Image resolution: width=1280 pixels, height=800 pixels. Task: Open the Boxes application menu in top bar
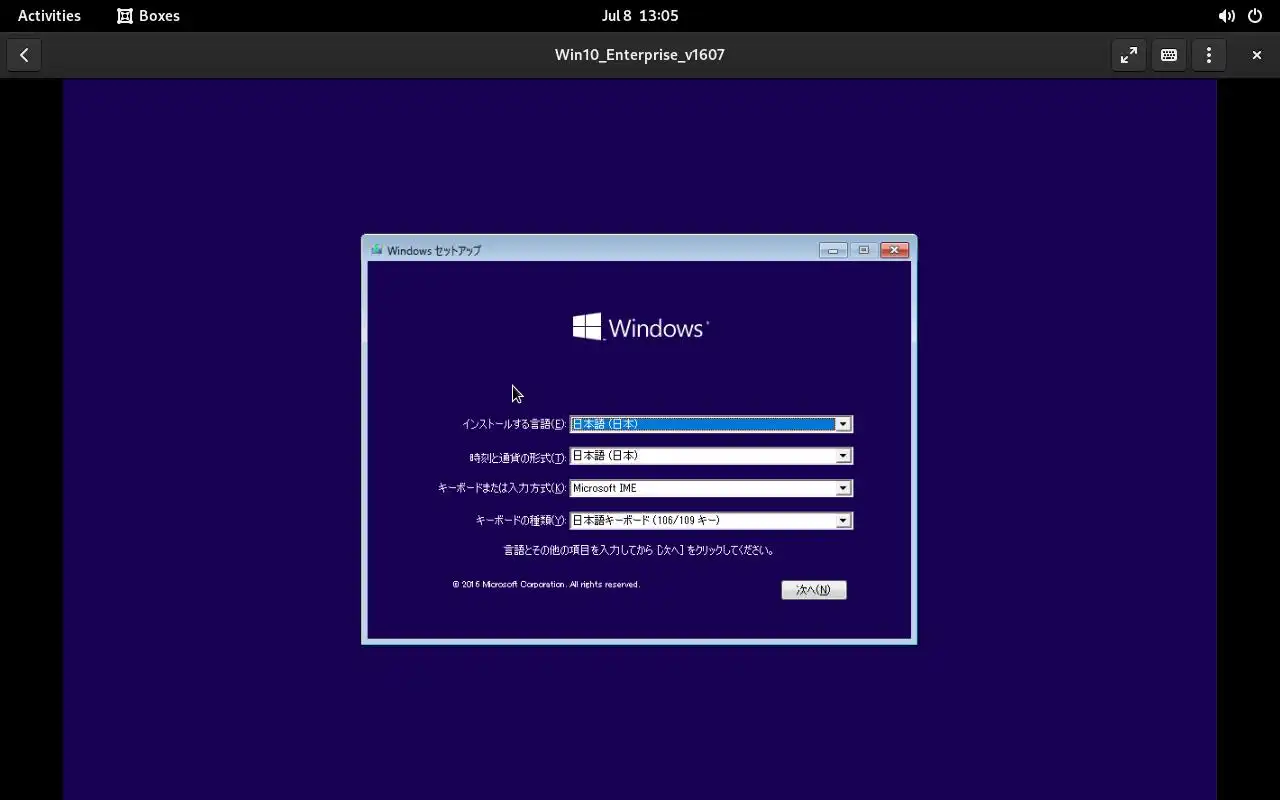148,15
